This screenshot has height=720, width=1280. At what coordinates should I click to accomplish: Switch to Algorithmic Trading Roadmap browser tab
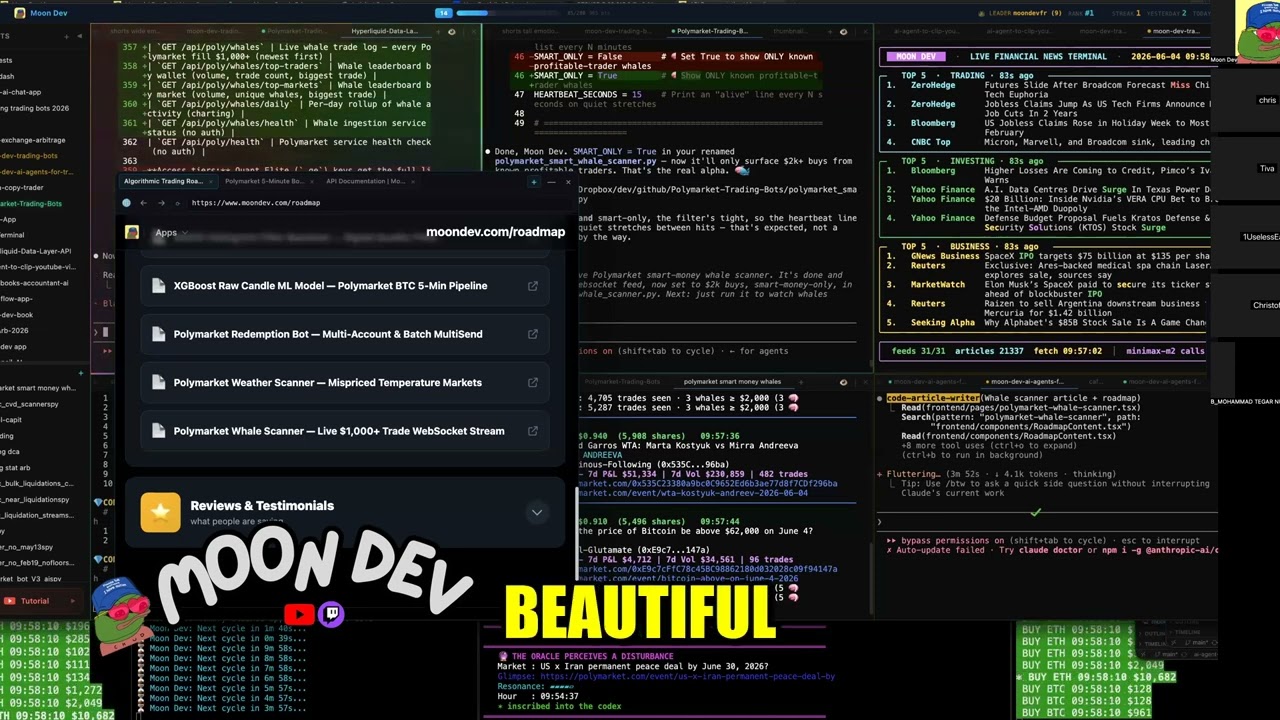pyautogui.click(x=166, y=182)
